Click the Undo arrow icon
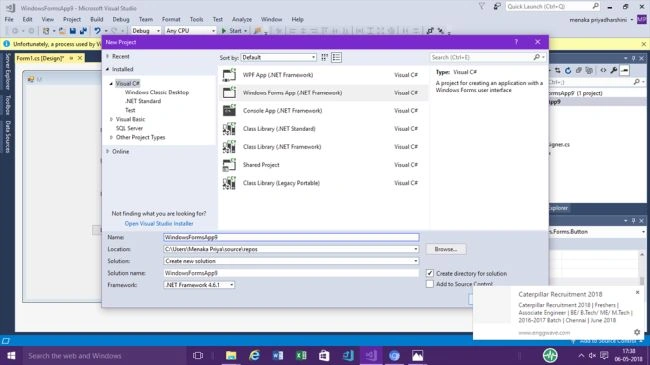 point(97,31)
